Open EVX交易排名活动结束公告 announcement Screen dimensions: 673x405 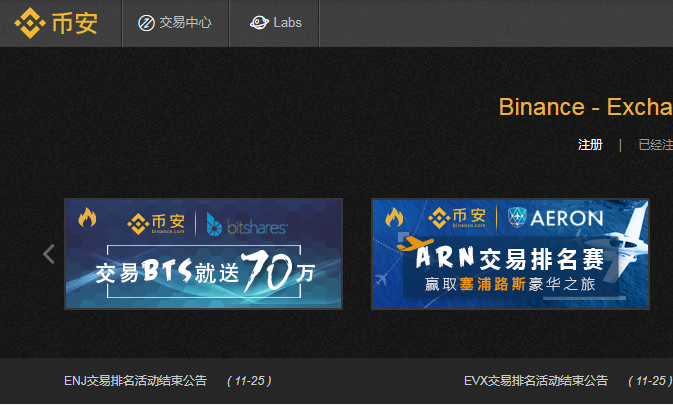(x=536, y=381)
